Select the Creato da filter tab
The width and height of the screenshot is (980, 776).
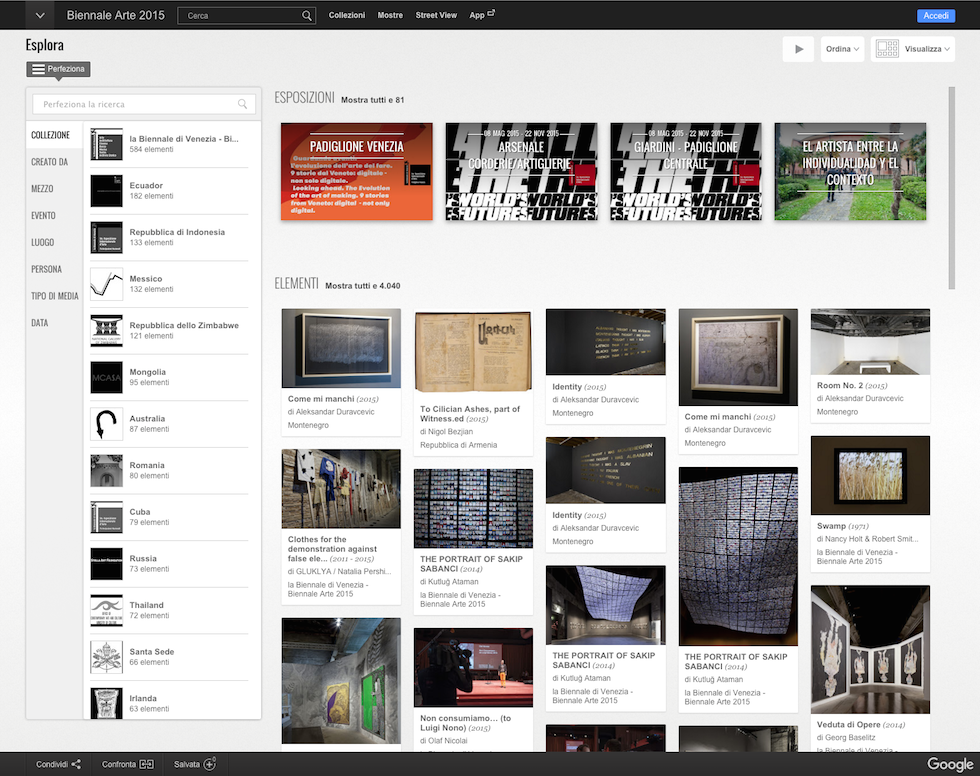[x=49, y=162]
